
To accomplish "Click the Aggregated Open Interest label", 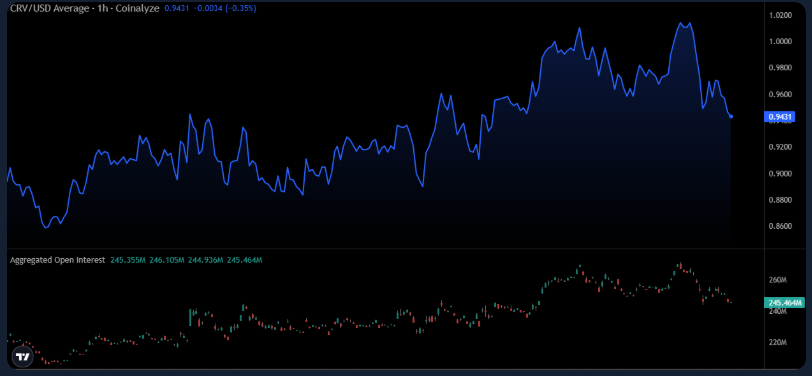I will [x=58, y=260].
